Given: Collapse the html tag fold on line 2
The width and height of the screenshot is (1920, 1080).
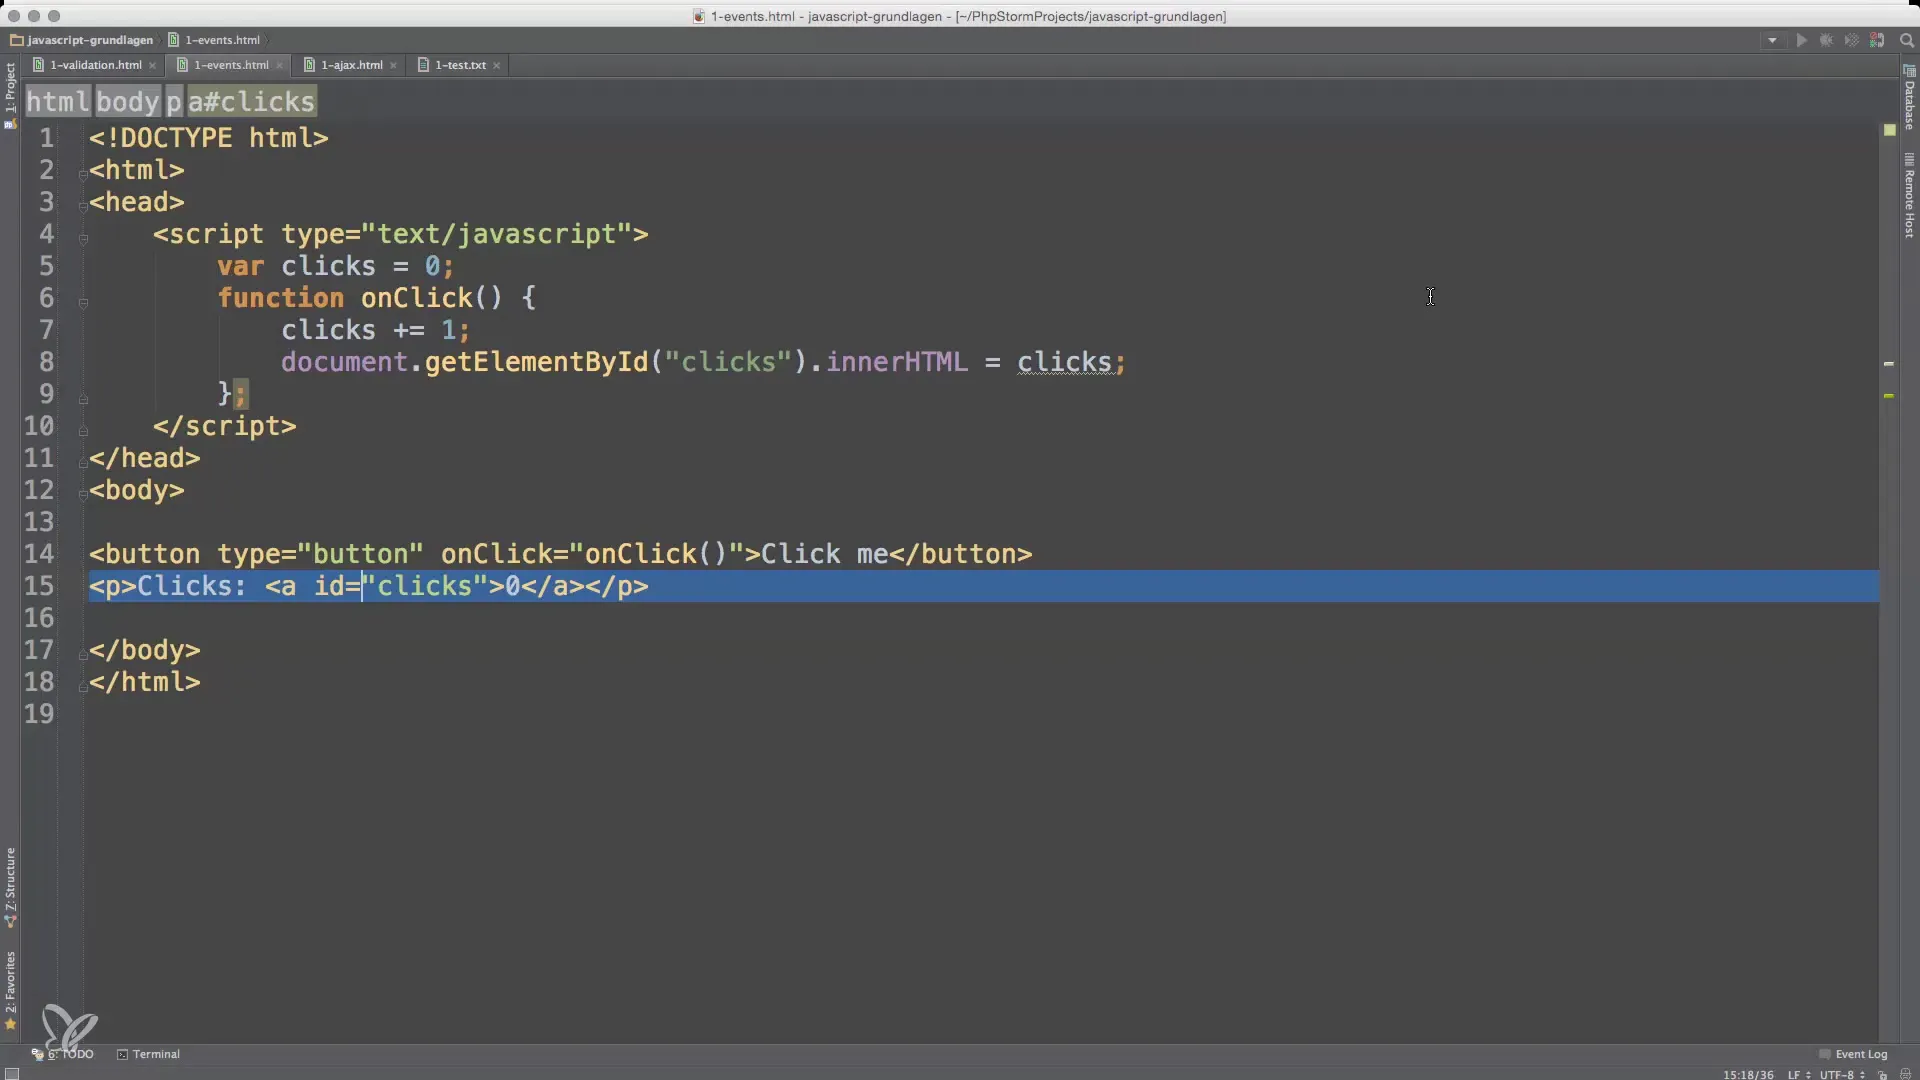Looking at the screenshot, I should pyautogui.click(x=83, y=174).
